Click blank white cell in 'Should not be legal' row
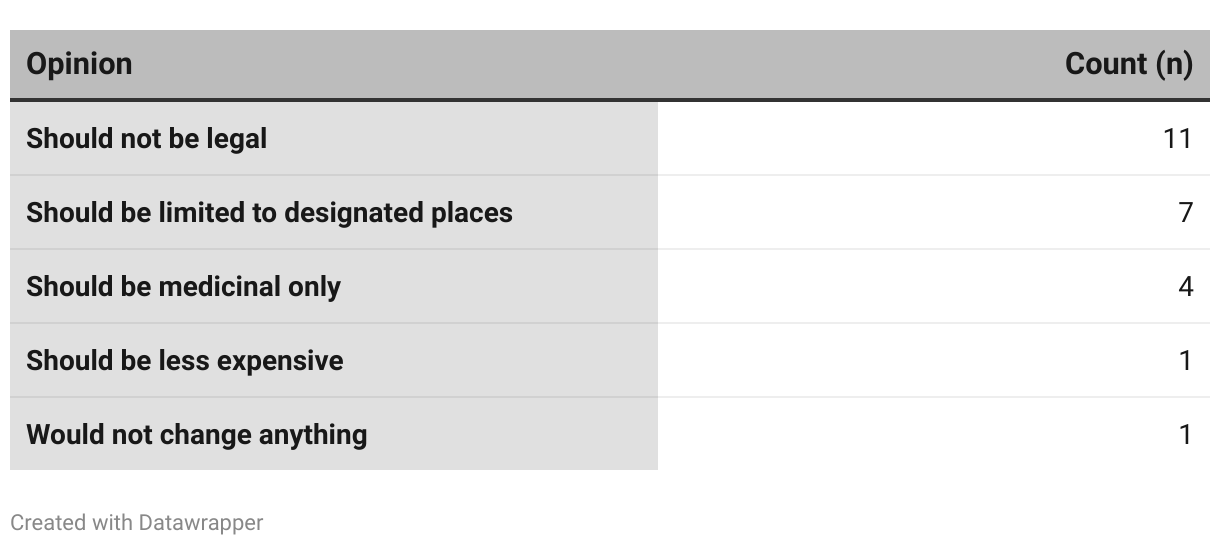1220x546 pixels. [900, 138]
